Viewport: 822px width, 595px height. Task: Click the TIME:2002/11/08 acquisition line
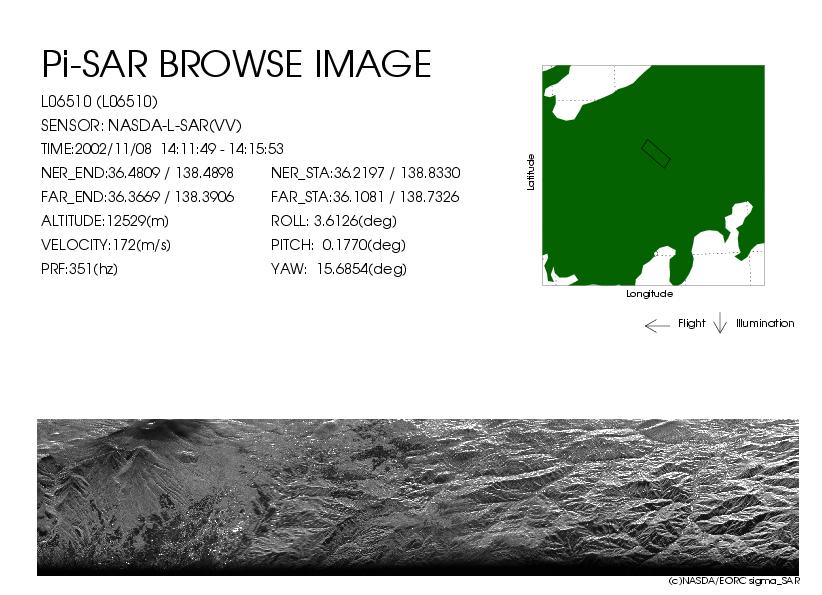162,149
